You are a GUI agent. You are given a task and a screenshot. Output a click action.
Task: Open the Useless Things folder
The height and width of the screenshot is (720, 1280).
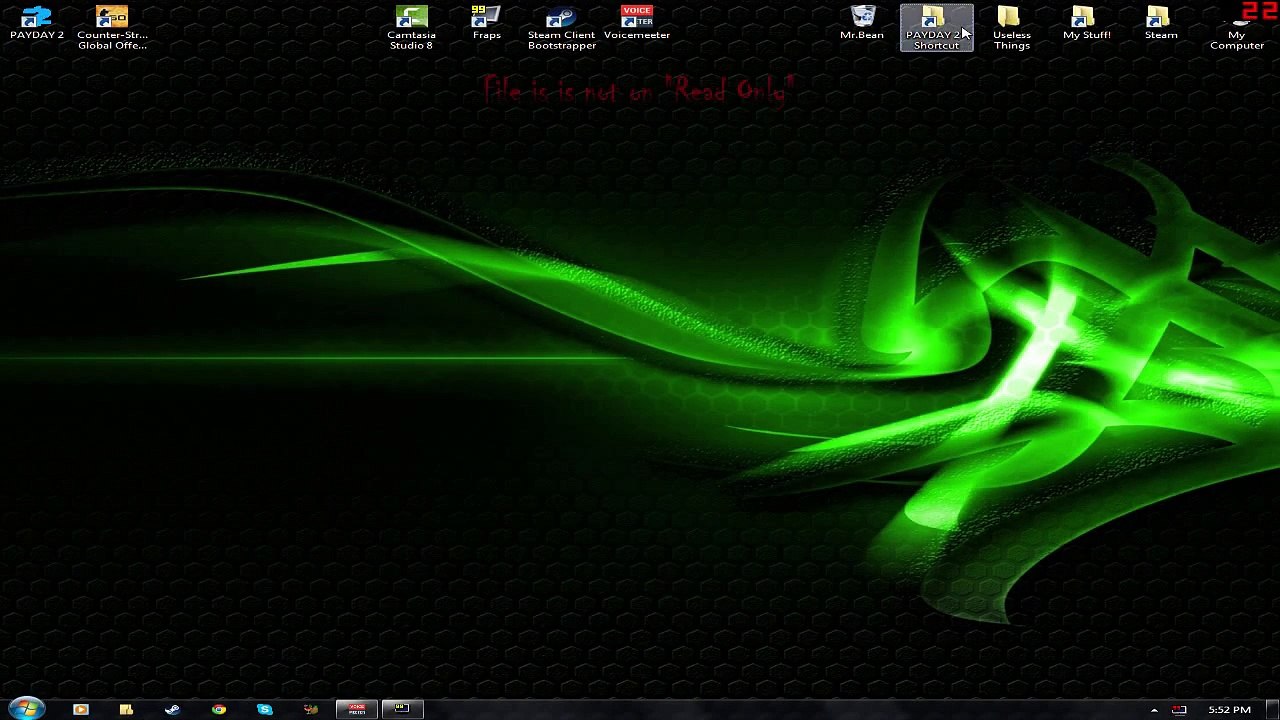[1011, 28]
